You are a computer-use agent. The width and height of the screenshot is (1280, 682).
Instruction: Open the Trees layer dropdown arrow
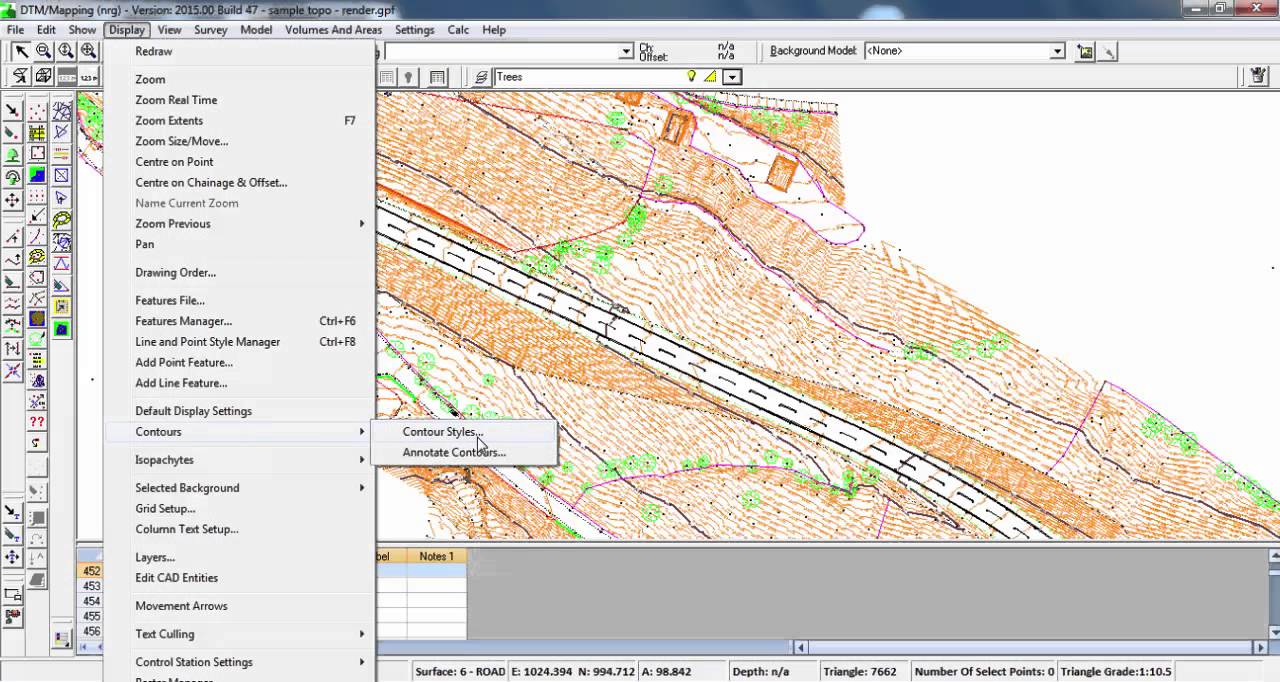click(733, 77)
